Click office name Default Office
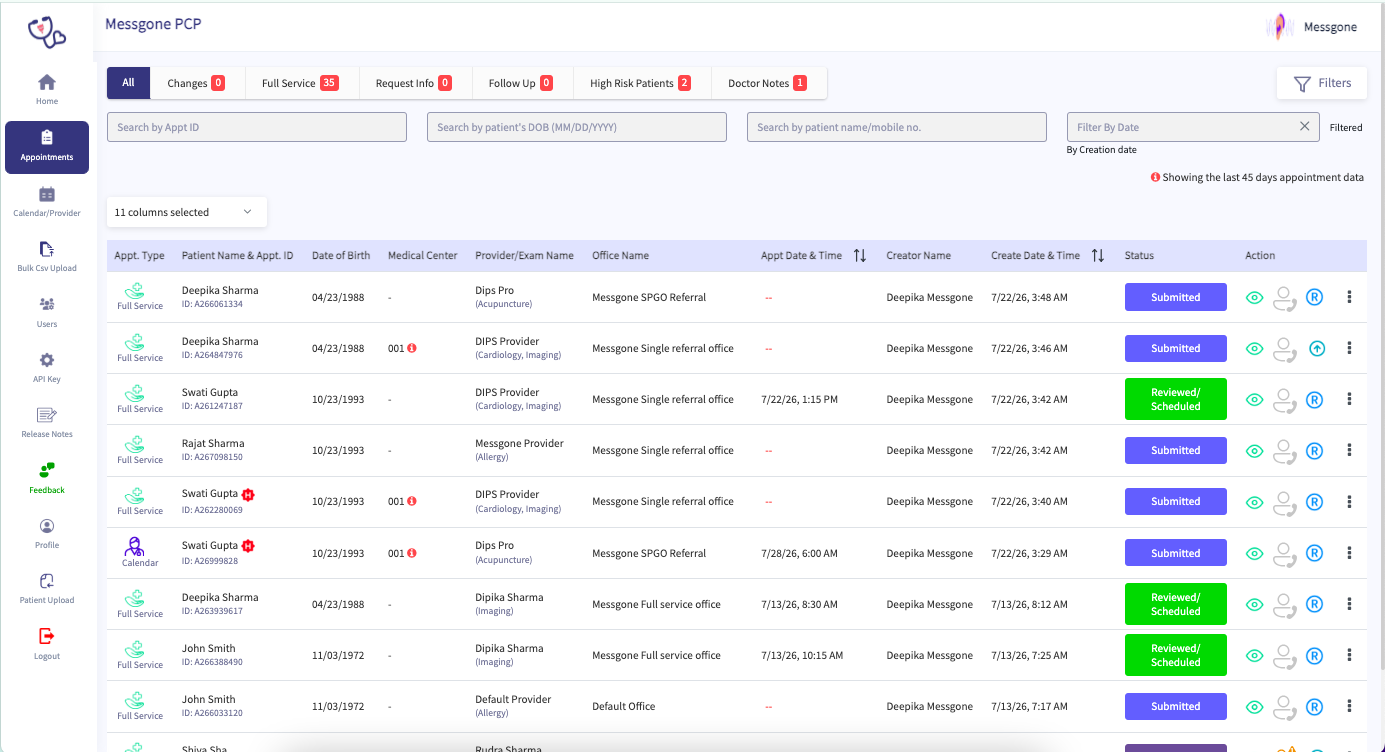Viewport: 1385px width, 752px height. tap(624, 706)
